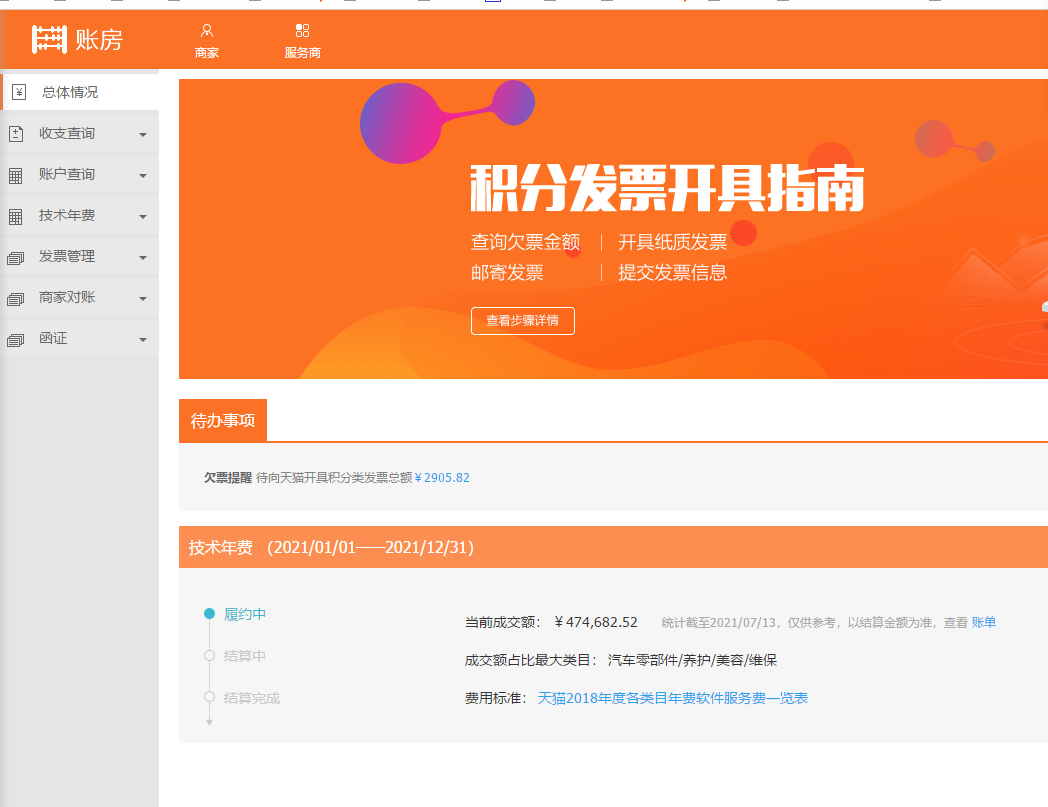The height and width of the screenshot is (807, 1048).
Task: Click the 查询欠票金额 banner text
Action: (525, 242)
